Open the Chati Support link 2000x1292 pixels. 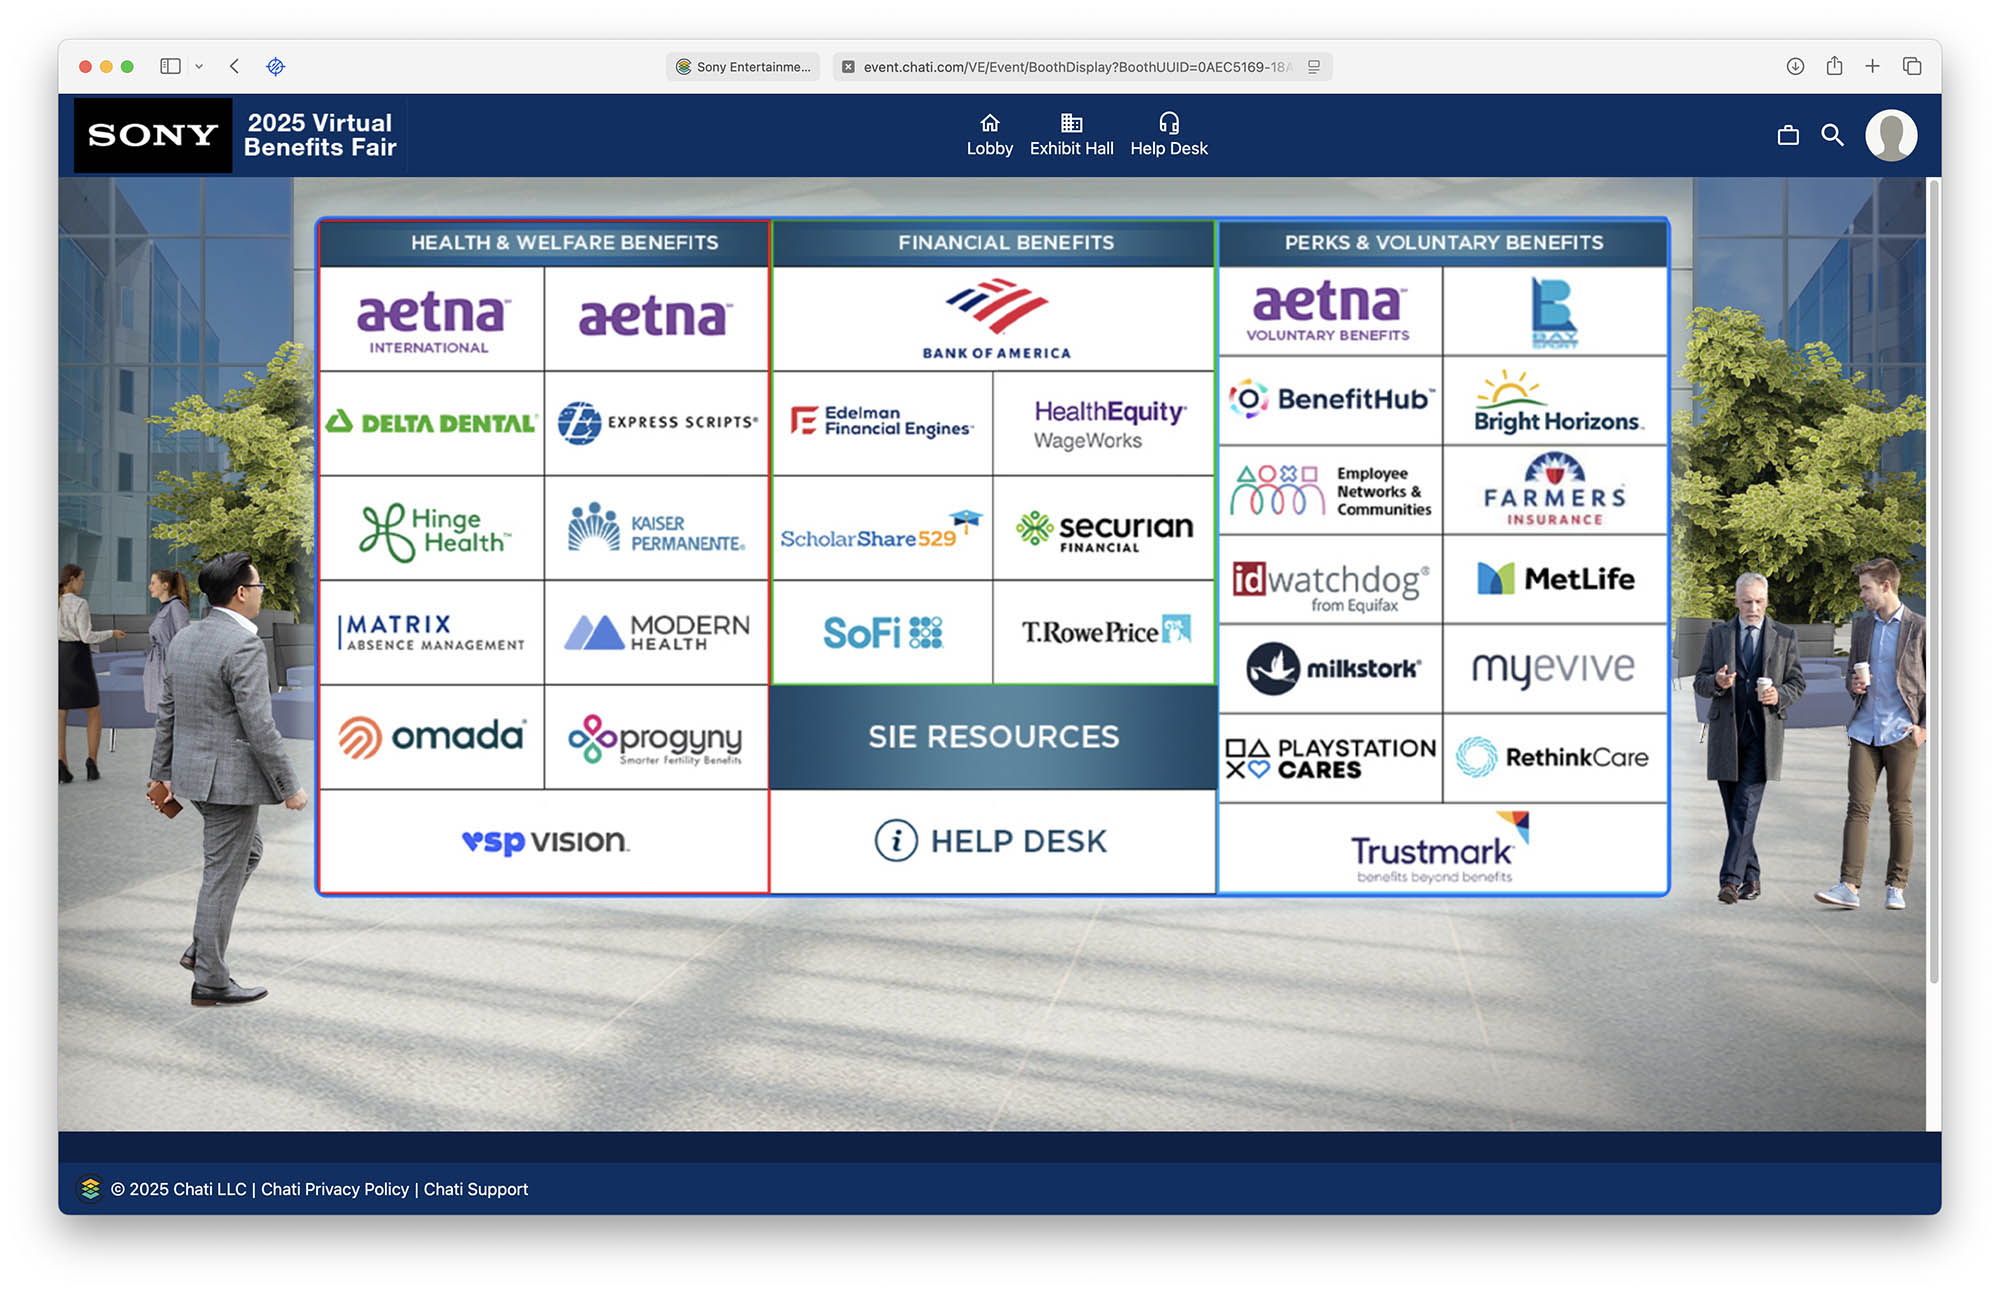tap(475, 1189)
